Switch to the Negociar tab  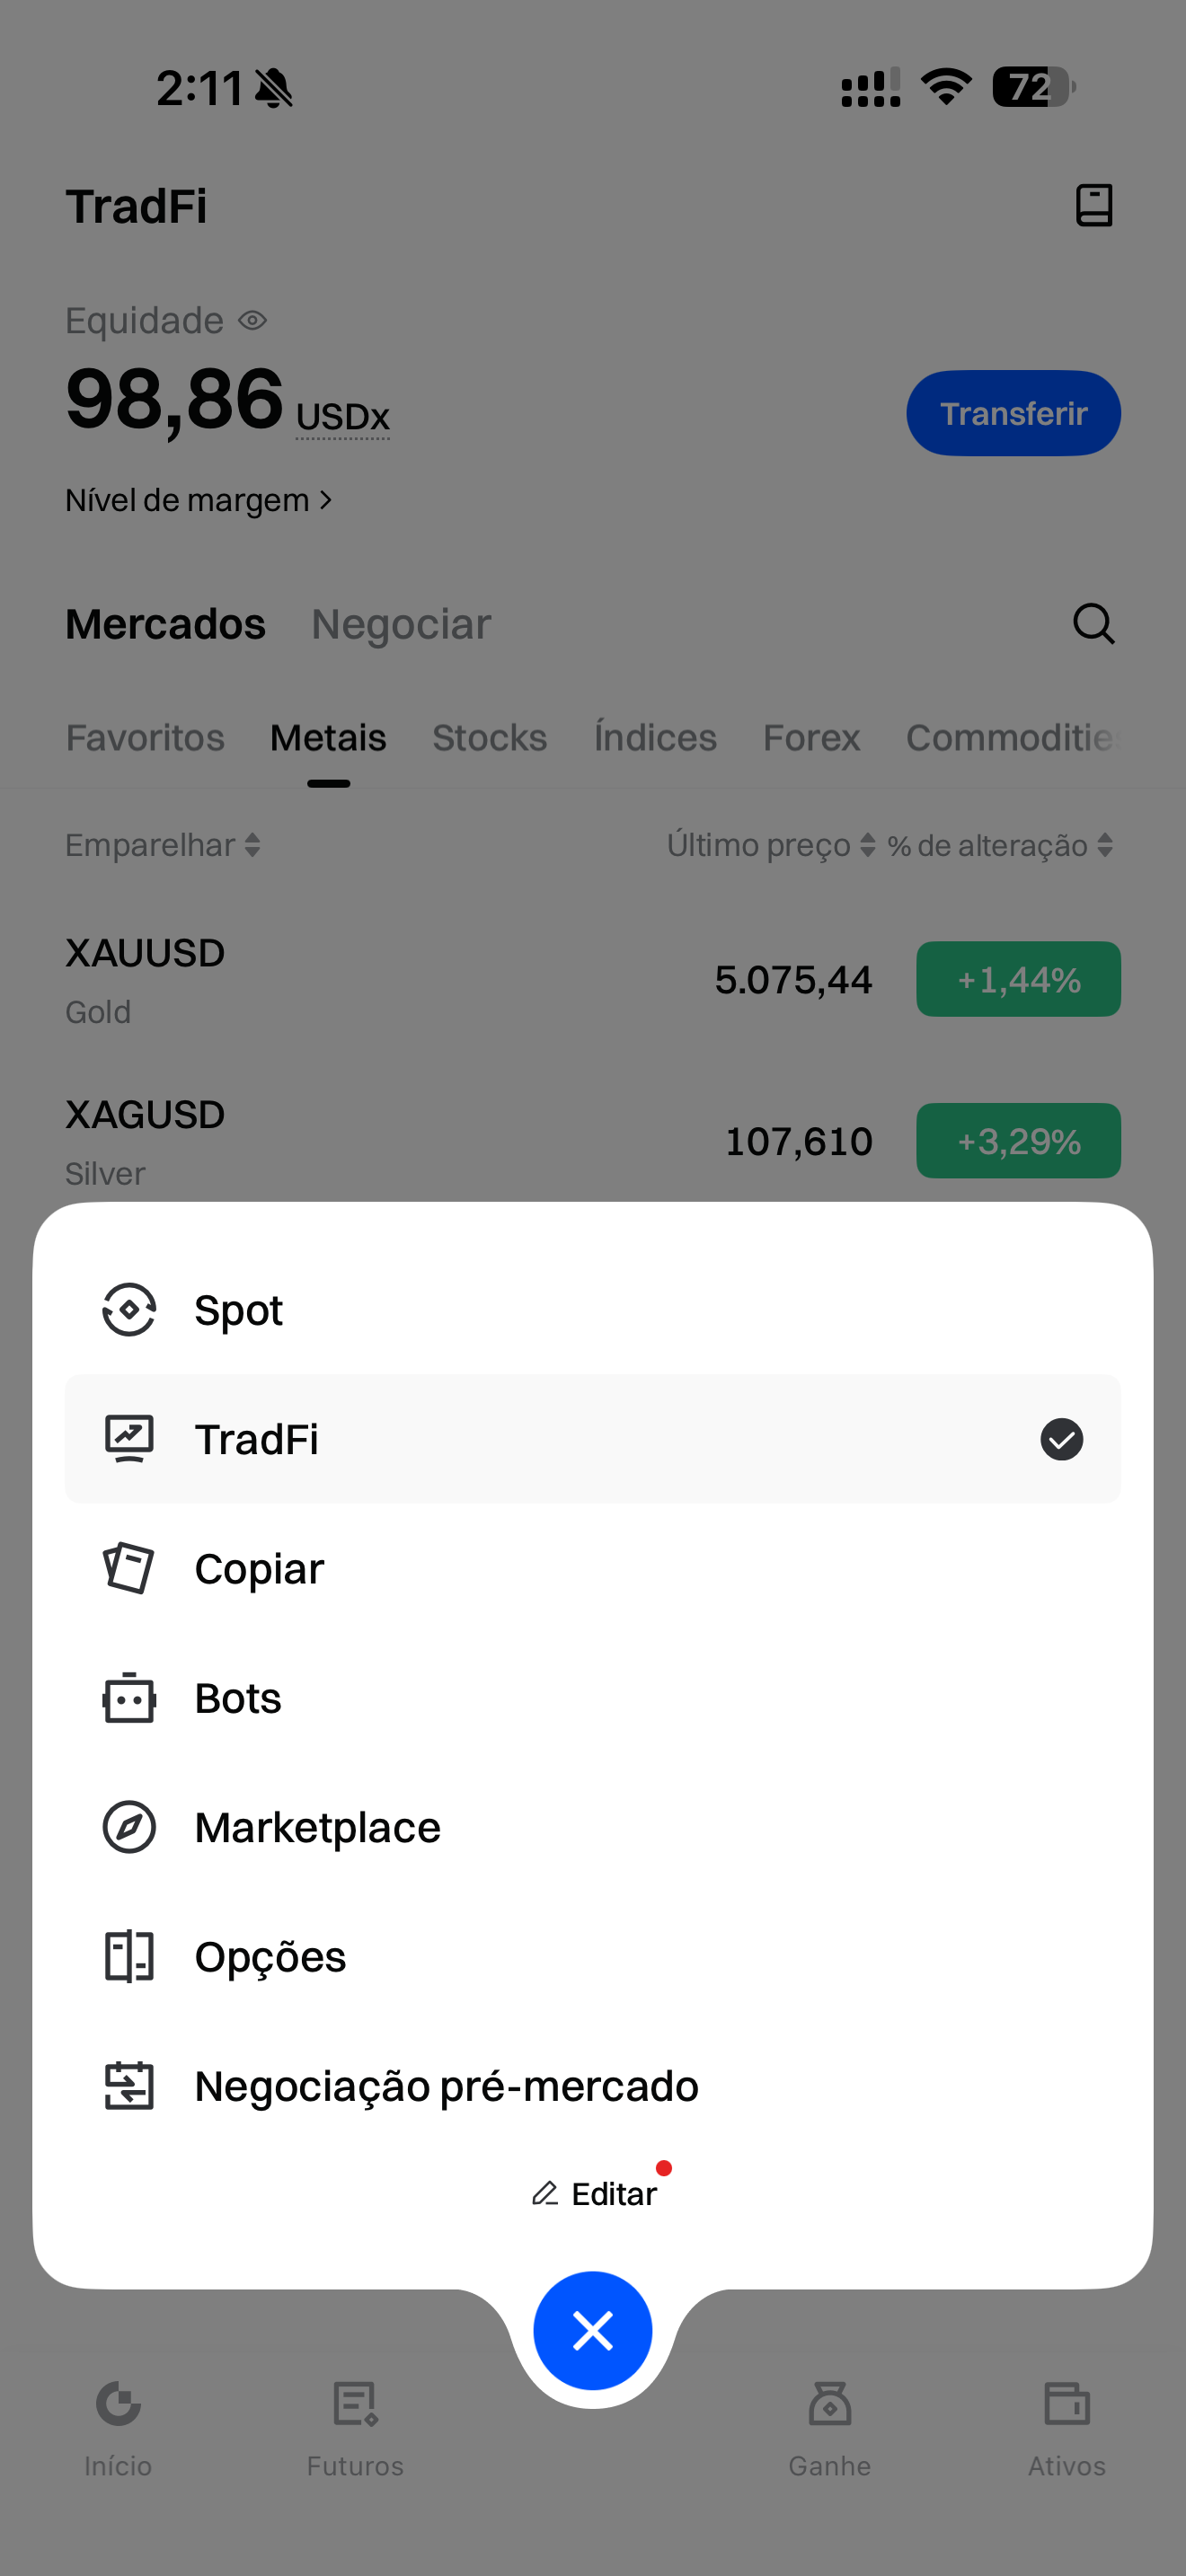point(401,625)
